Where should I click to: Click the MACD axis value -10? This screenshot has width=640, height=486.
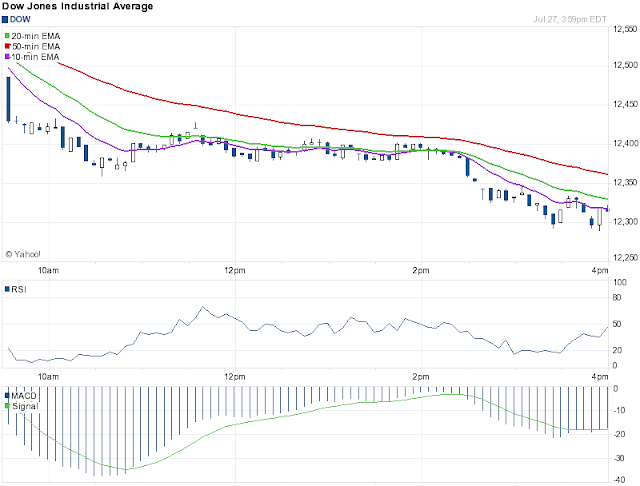619,410
